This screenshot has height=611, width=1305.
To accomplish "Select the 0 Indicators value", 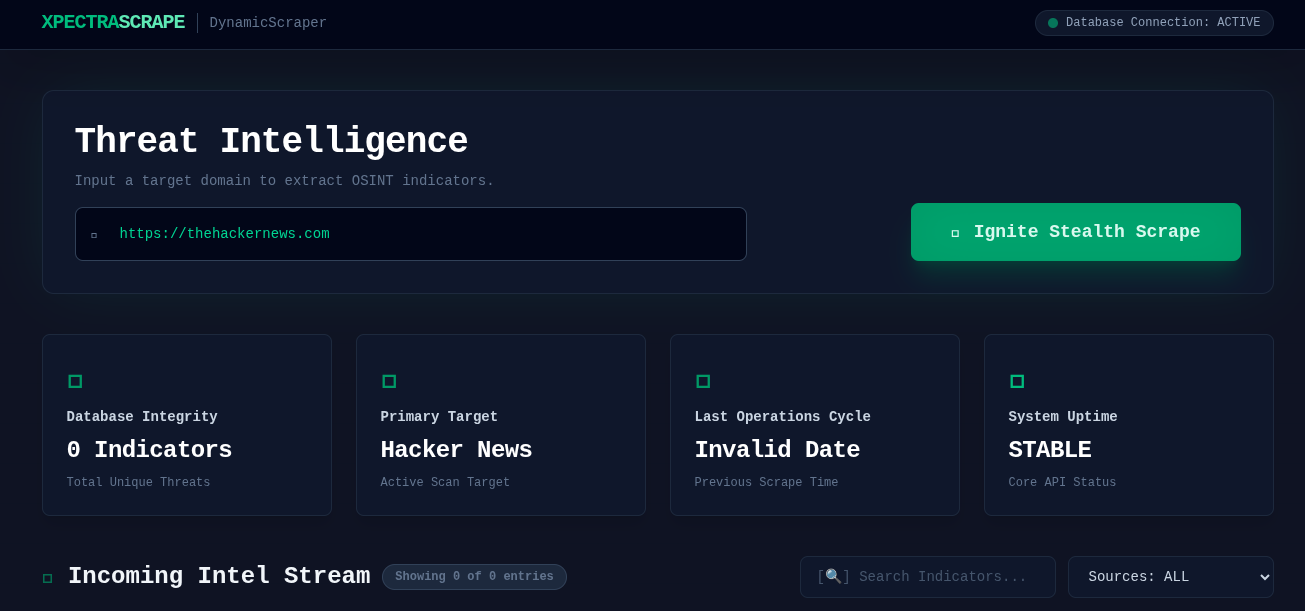I will pyautogui.click(x=149, y=450).
